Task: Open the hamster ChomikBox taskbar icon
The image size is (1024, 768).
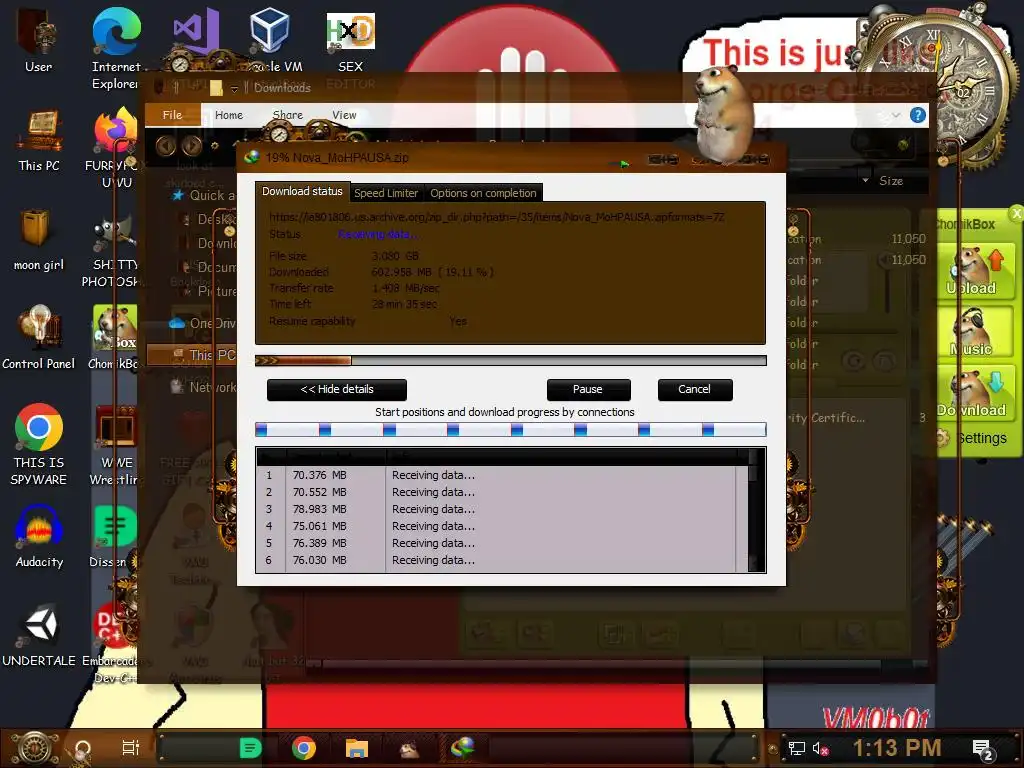Action: [409, 748]
